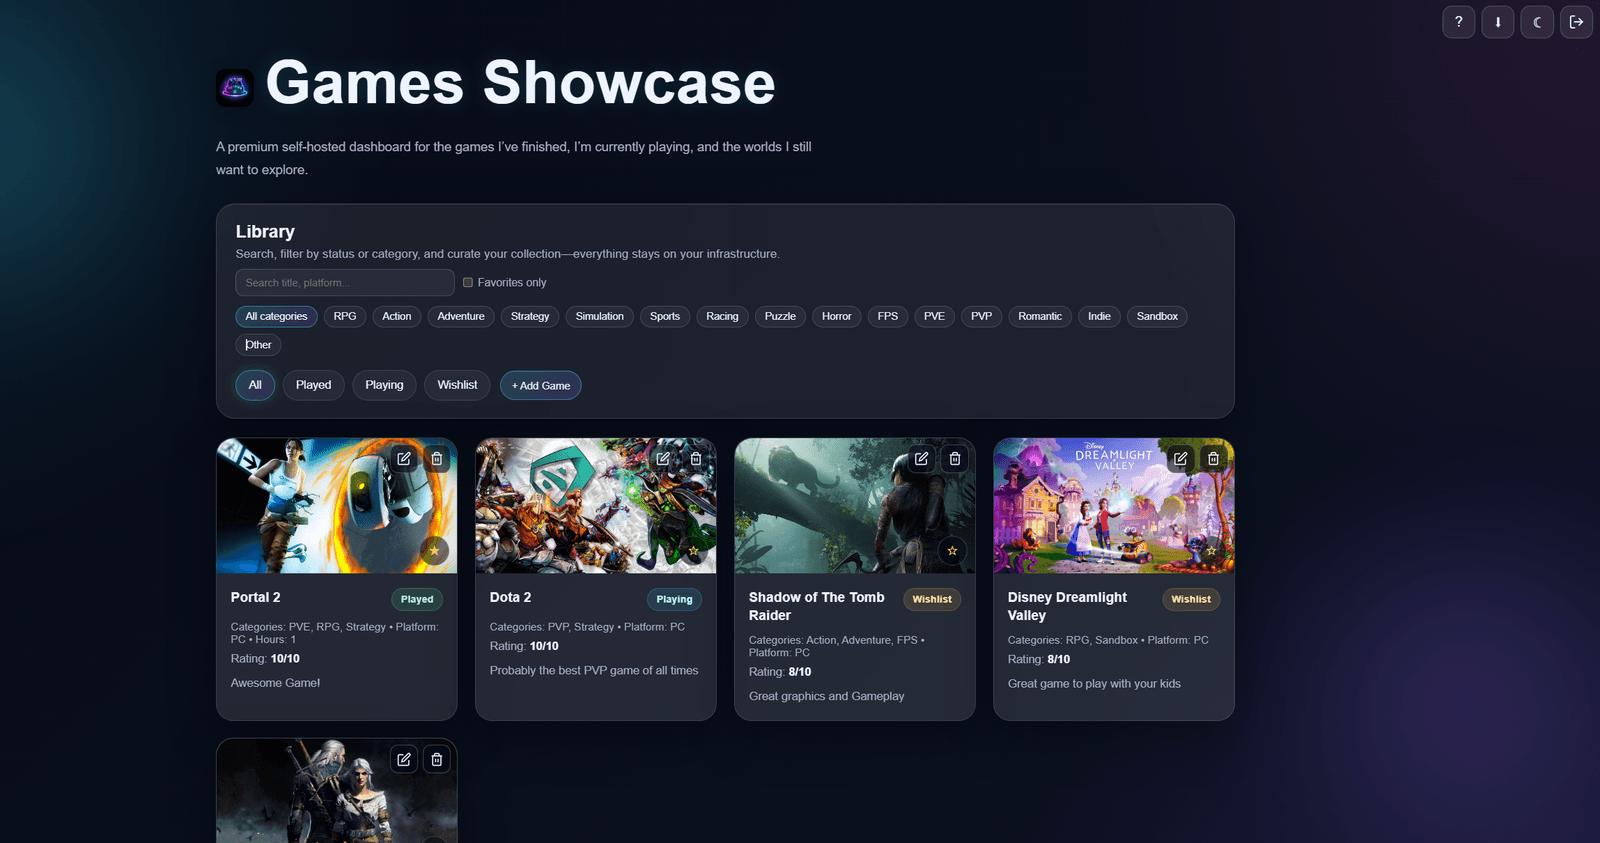Viewport: 1600px width, 843px height.
Task: Edit the Disney Dreamlight Valley card
Action: click(x=1181, y=459)
